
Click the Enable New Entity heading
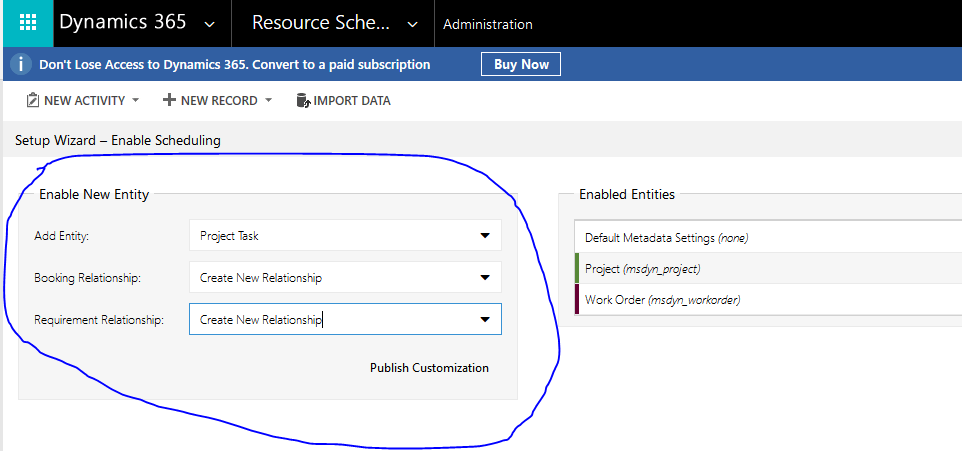(x=94, y=195)
